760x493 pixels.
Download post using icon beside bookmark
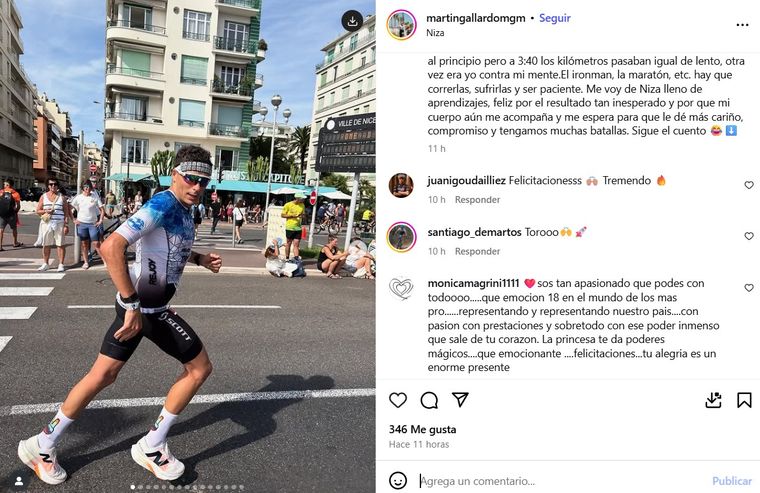(713, 400)
